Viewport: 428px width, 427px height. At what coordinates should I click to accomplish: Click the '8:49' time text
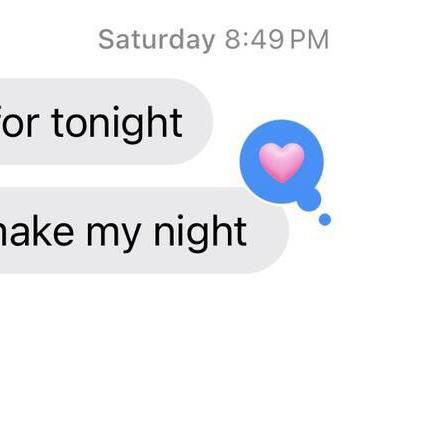[254, 40]
